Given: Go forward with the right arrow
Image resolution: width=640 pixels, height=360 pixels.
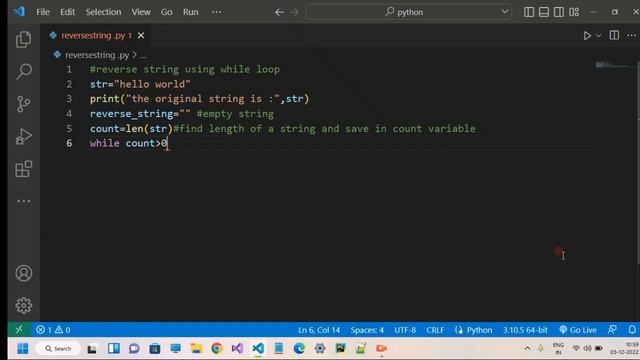Looking at the screenshot, I should (x=294, y=12).
